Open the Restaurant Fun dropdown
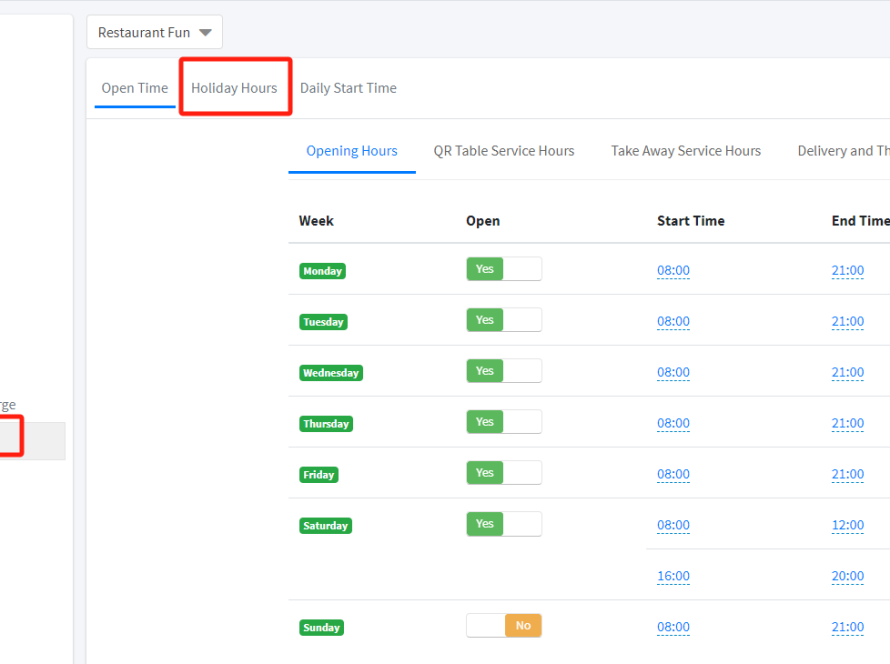 pyautogui.click(x=155, y=32)
